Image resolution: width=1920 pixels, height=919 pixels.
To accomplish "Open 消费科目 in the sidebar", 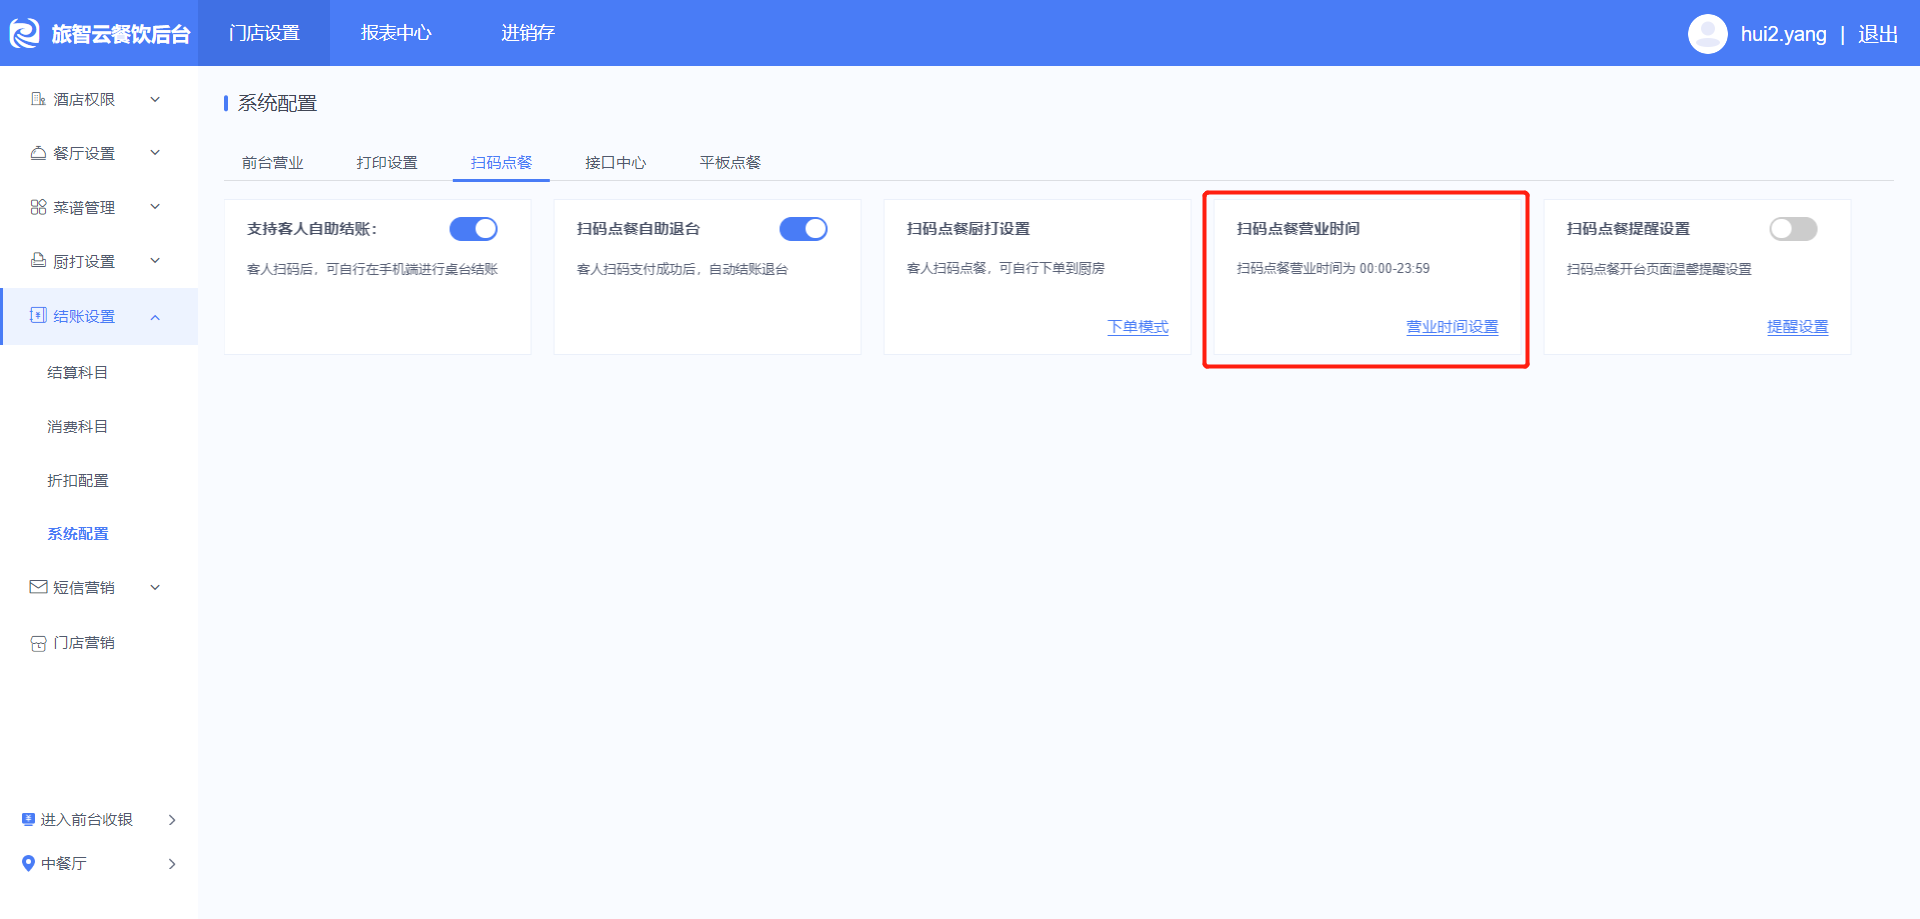I will [78, 426].
